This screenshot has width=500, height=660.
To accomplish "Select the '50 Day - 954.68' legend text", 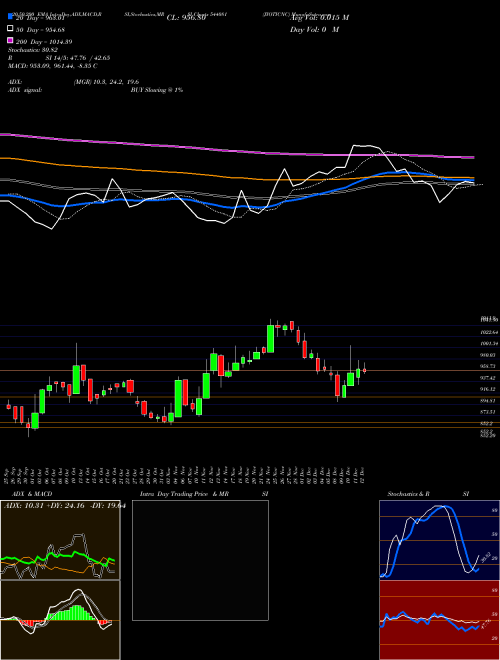I will pyautogui.click(x=40, y=30).
